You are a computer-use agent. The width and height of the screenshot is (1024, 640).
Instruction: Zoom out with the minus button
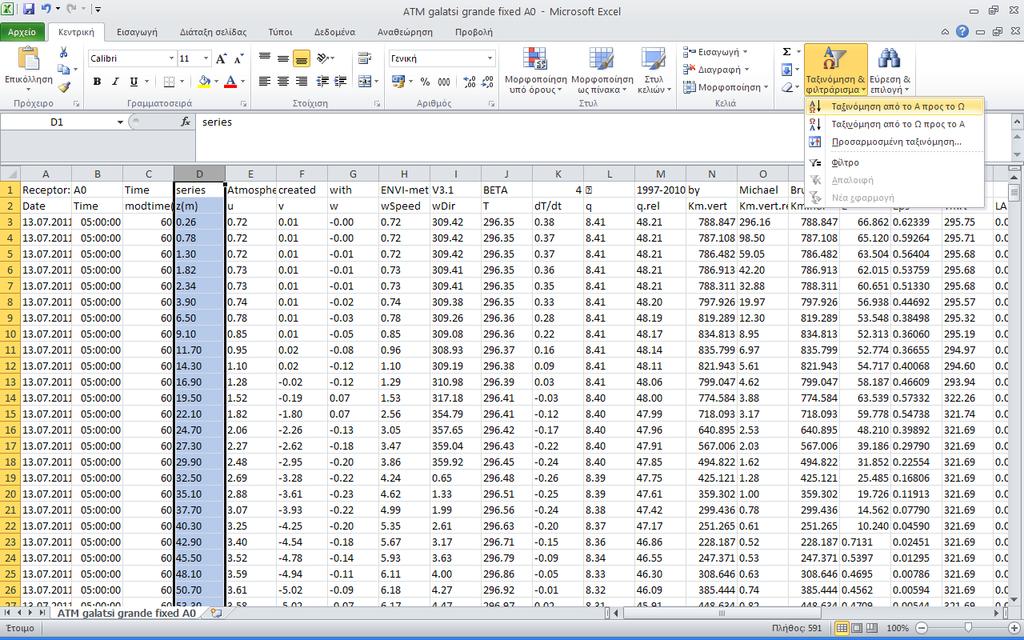tap(921, 628)
